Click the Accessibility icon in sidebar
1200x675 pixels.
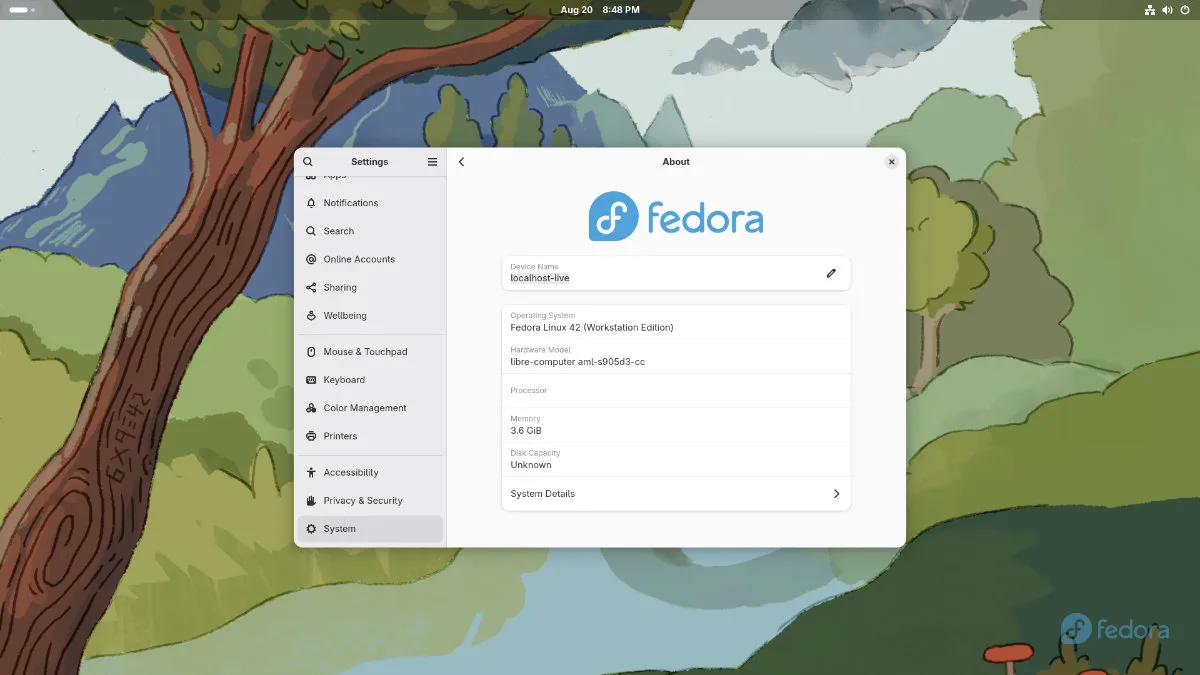pos(312,472)
